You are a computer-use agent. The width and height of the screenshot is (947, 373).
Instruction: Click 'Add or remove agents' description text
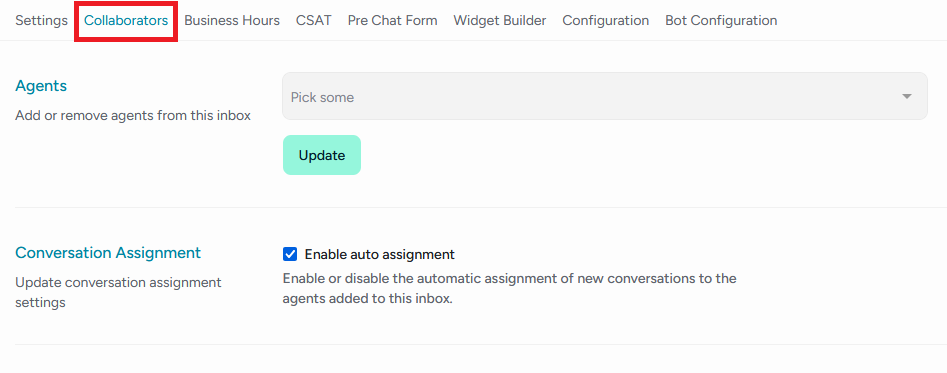point(133,115)
